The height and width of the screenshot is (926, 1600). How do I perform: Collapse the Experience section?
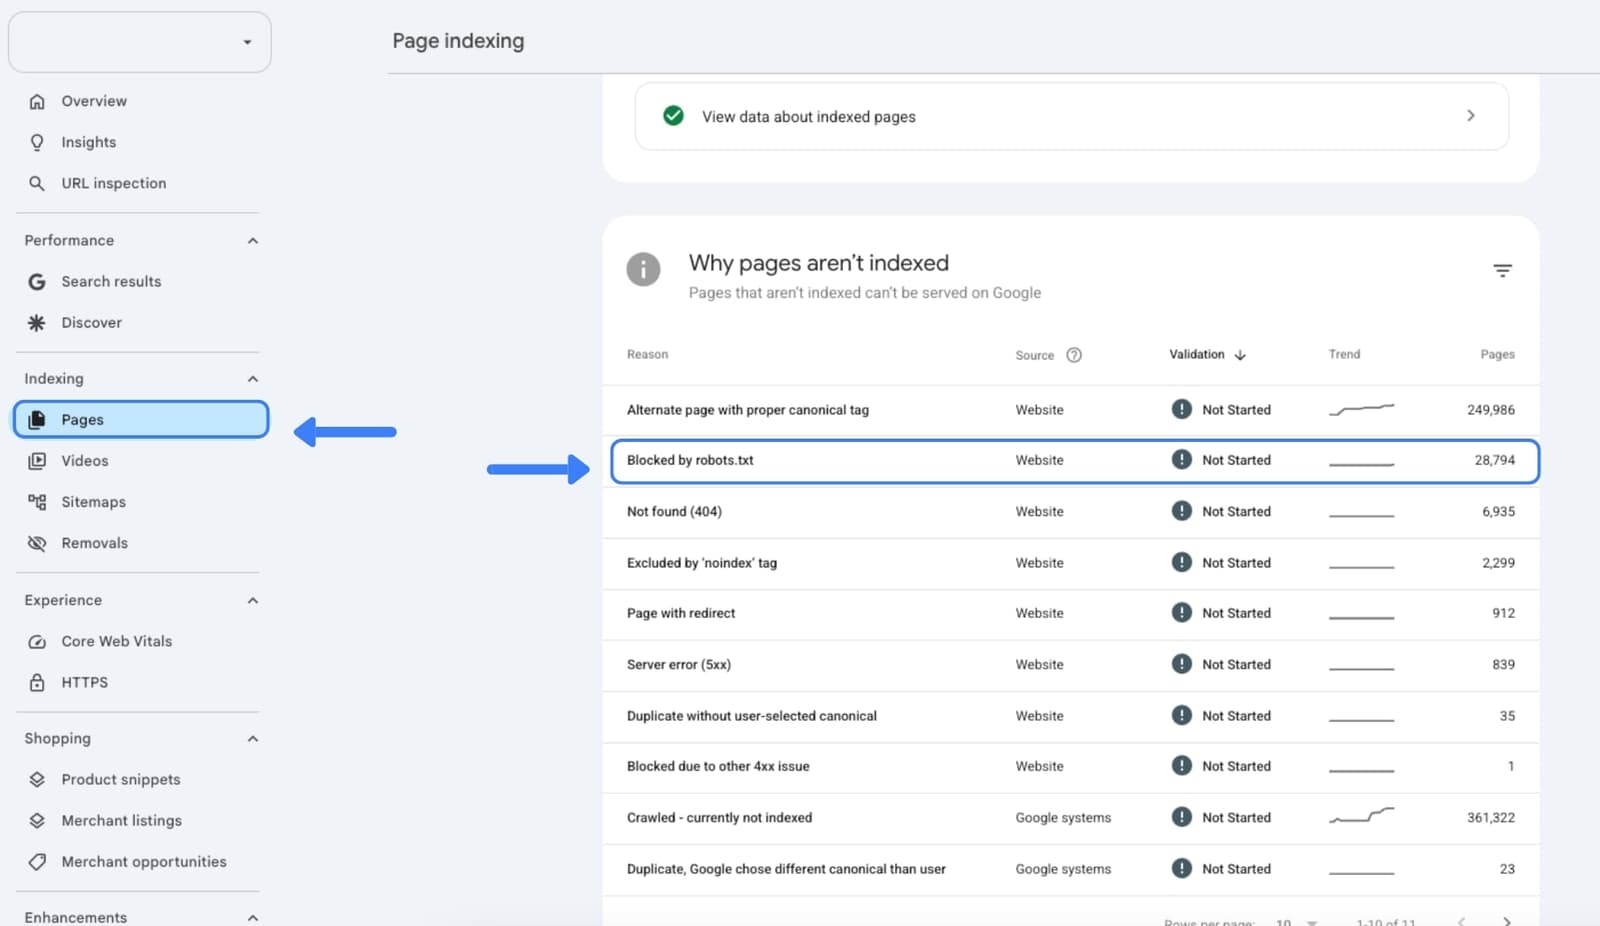coord(253,601)
